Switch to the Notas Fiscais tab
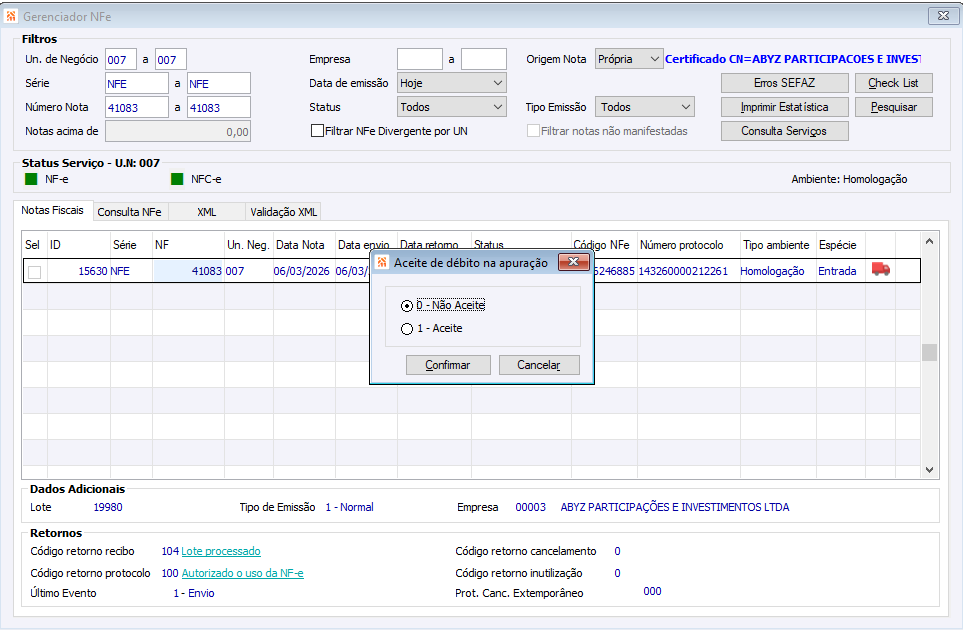The image size is (963, 630). click(53, 210)
